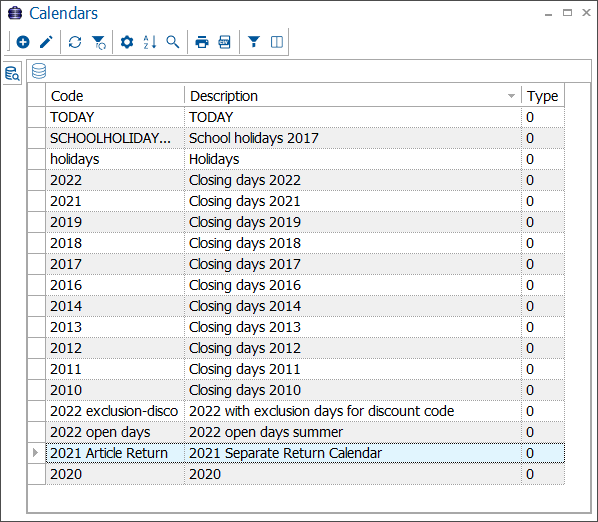Click the column layout icon
The width and height of the screenshot is (598, 522).
(277, 42)
